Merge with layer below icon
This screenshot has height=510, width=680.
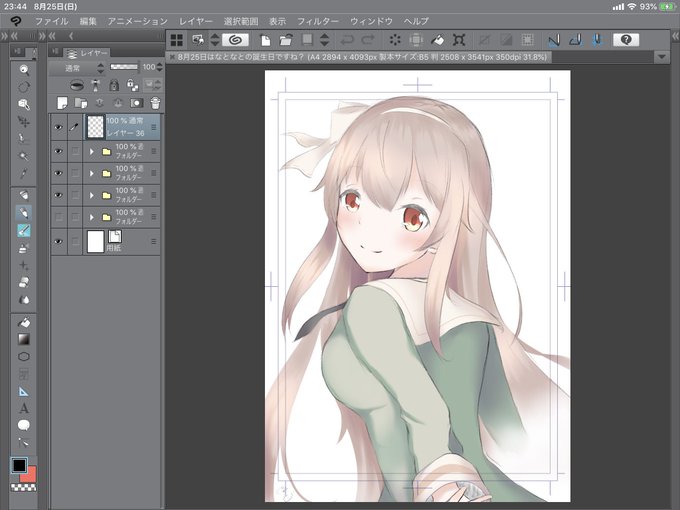(x=118, y=103)
